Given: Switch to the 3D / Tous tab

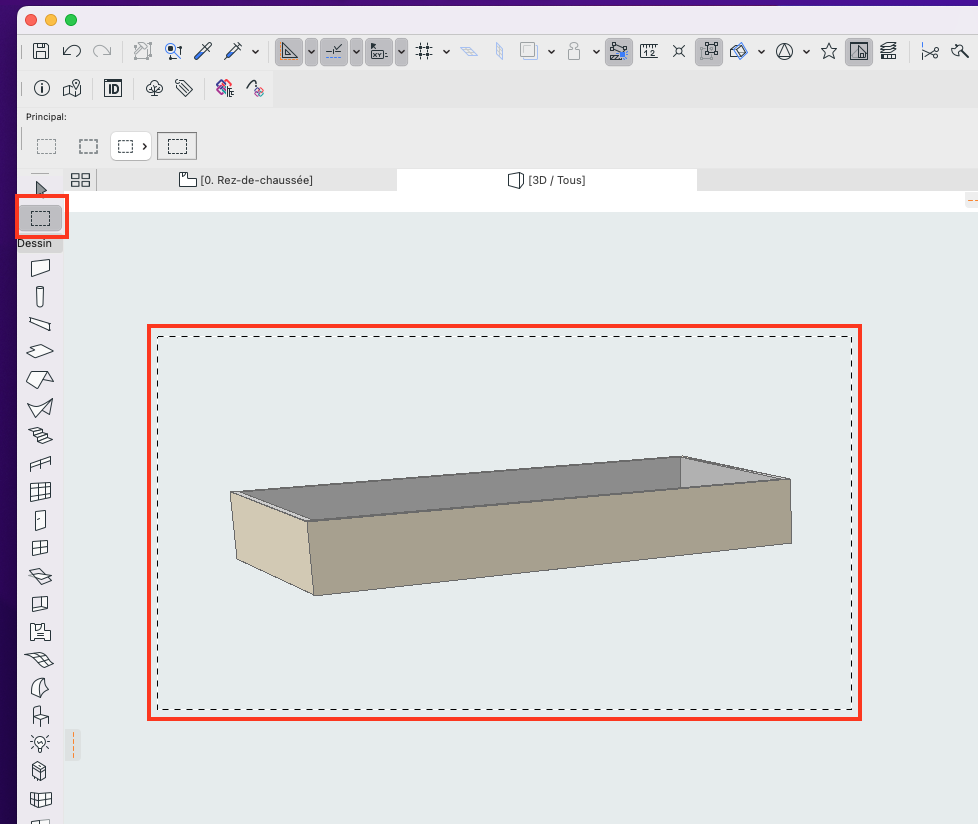Looking at the screenshot, I should pyautogui.click(x=547, y=180).
